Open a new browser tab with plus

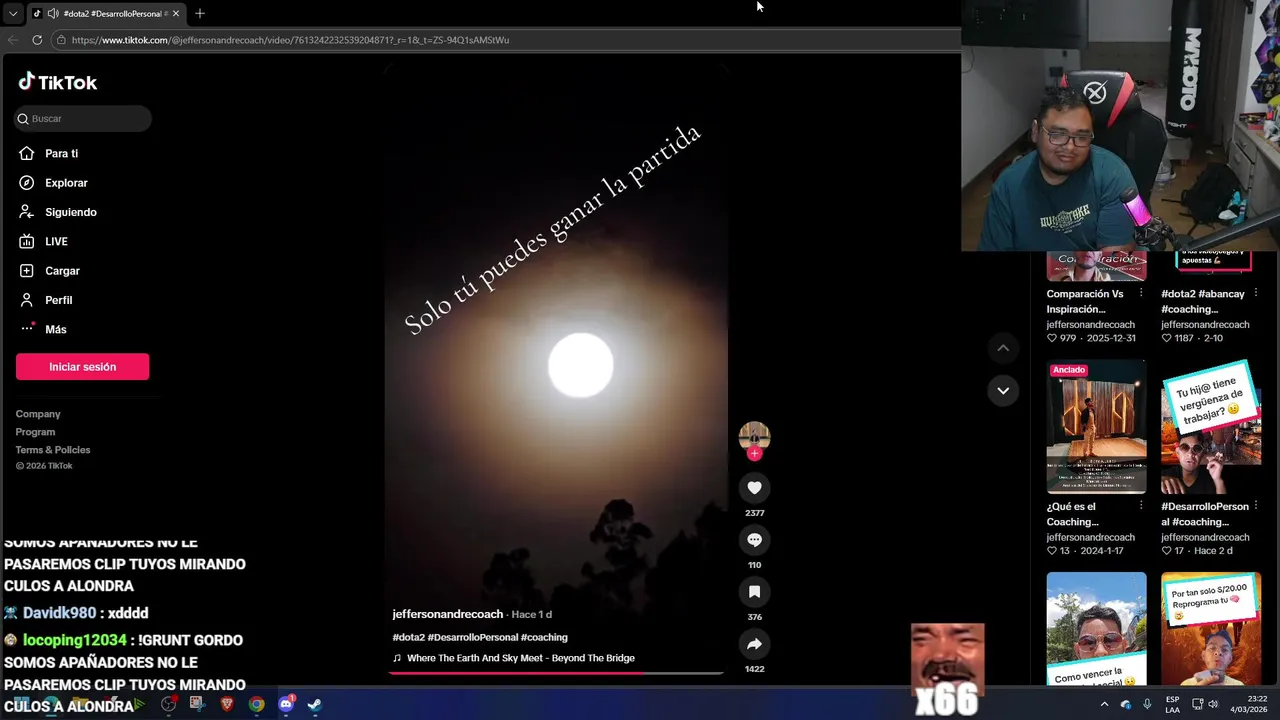click(x=200, y=13)
